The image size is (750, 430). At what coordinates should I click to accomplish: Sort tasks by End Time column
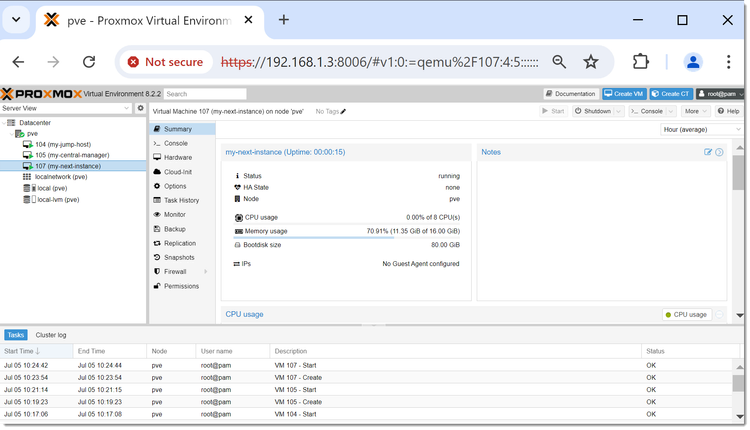click(x=110, y=351)
